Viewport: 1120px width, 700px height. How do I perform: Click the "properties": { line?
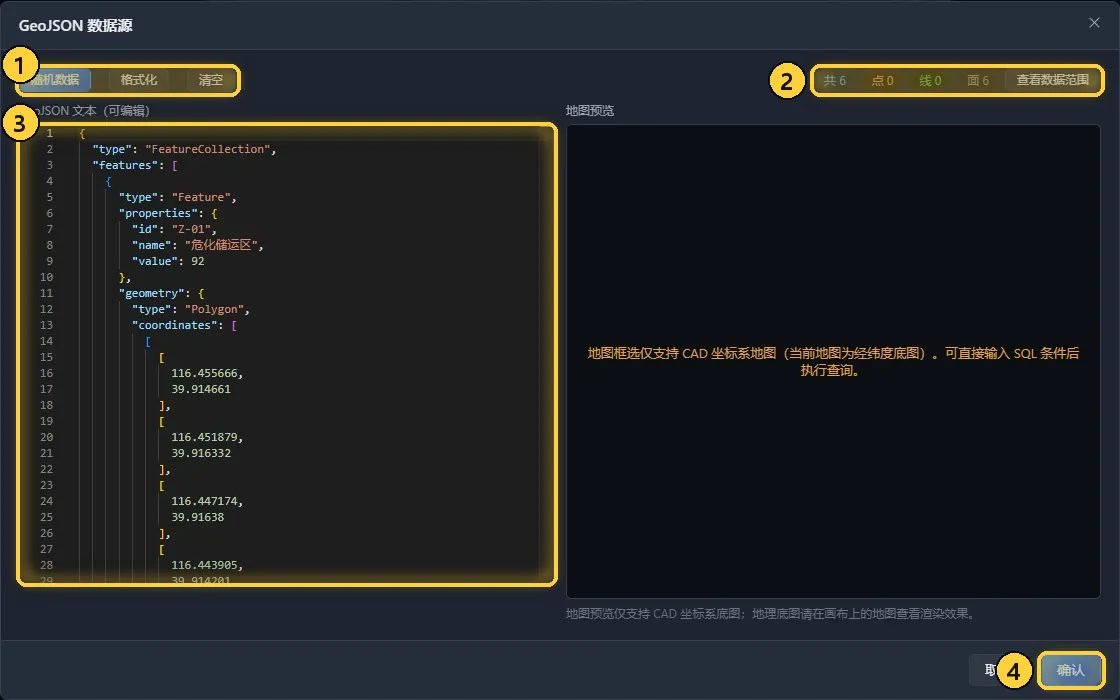tap(168, 213)
